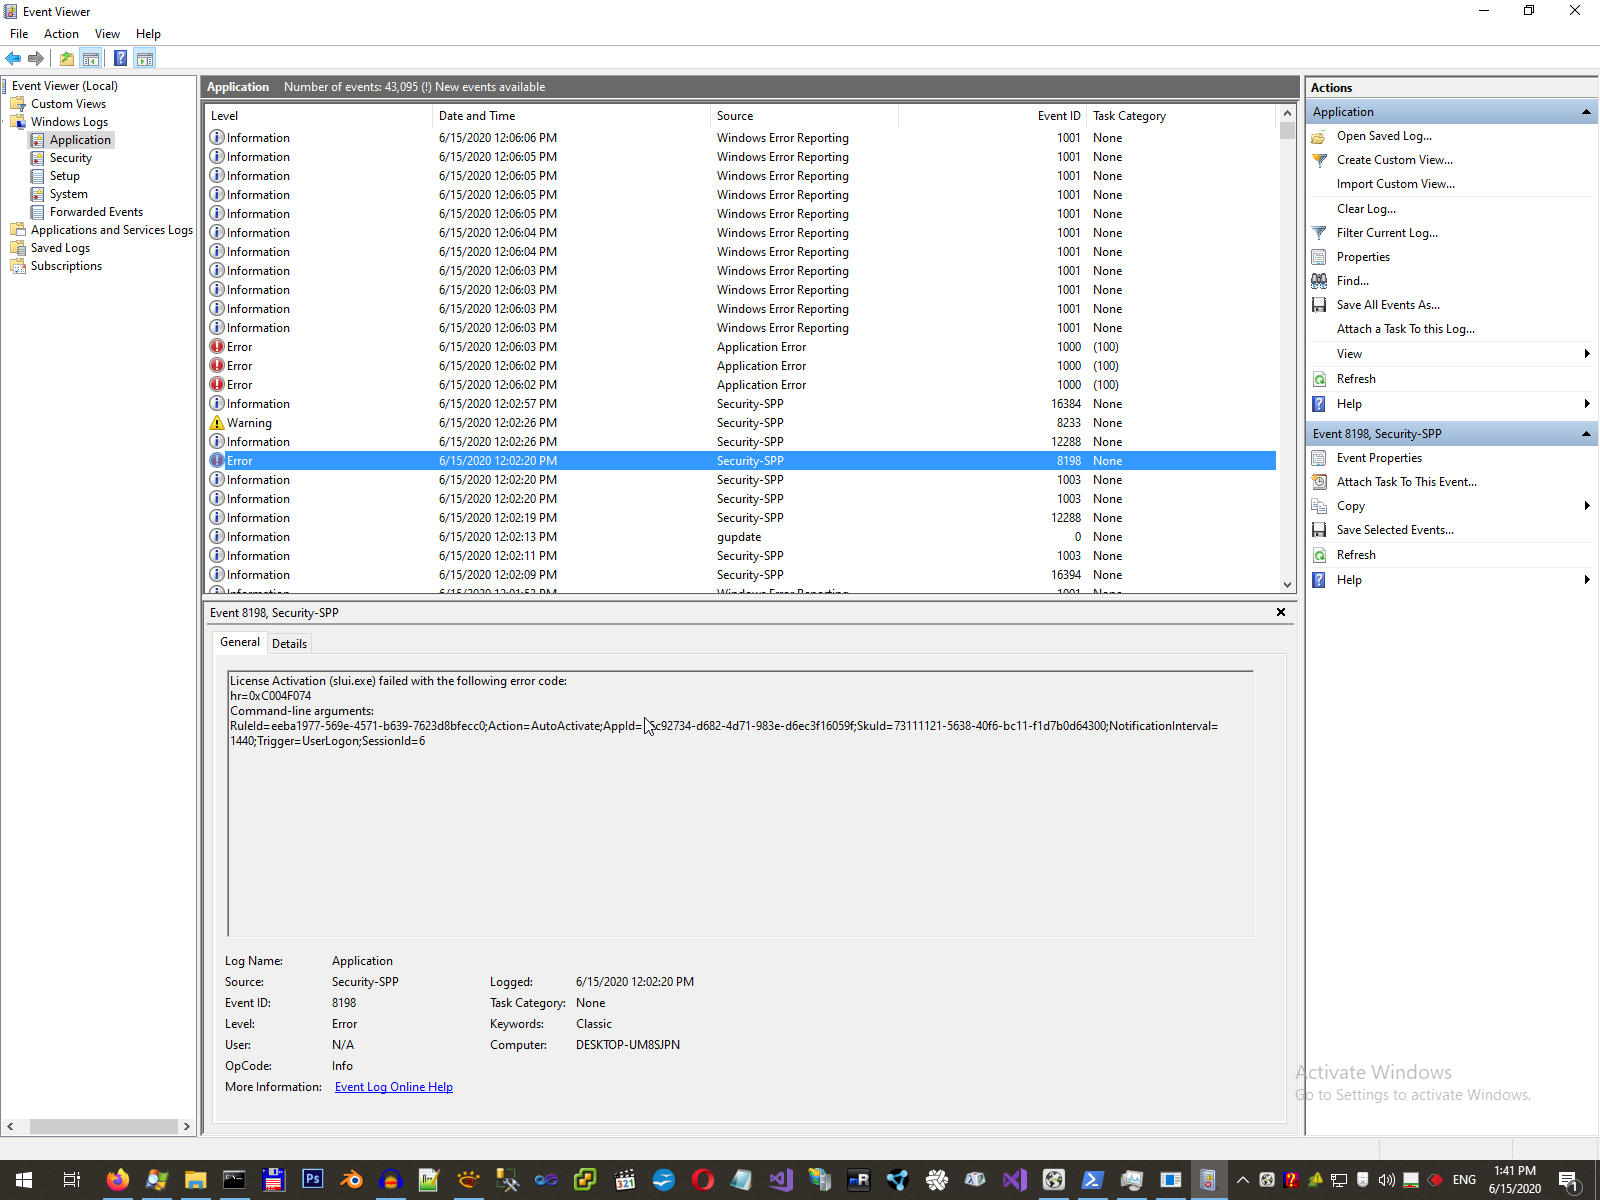Image resolution: width=1600 pixels, height=1200 pixels.
Task: Switch to the General tab
Action: [240, 642]
